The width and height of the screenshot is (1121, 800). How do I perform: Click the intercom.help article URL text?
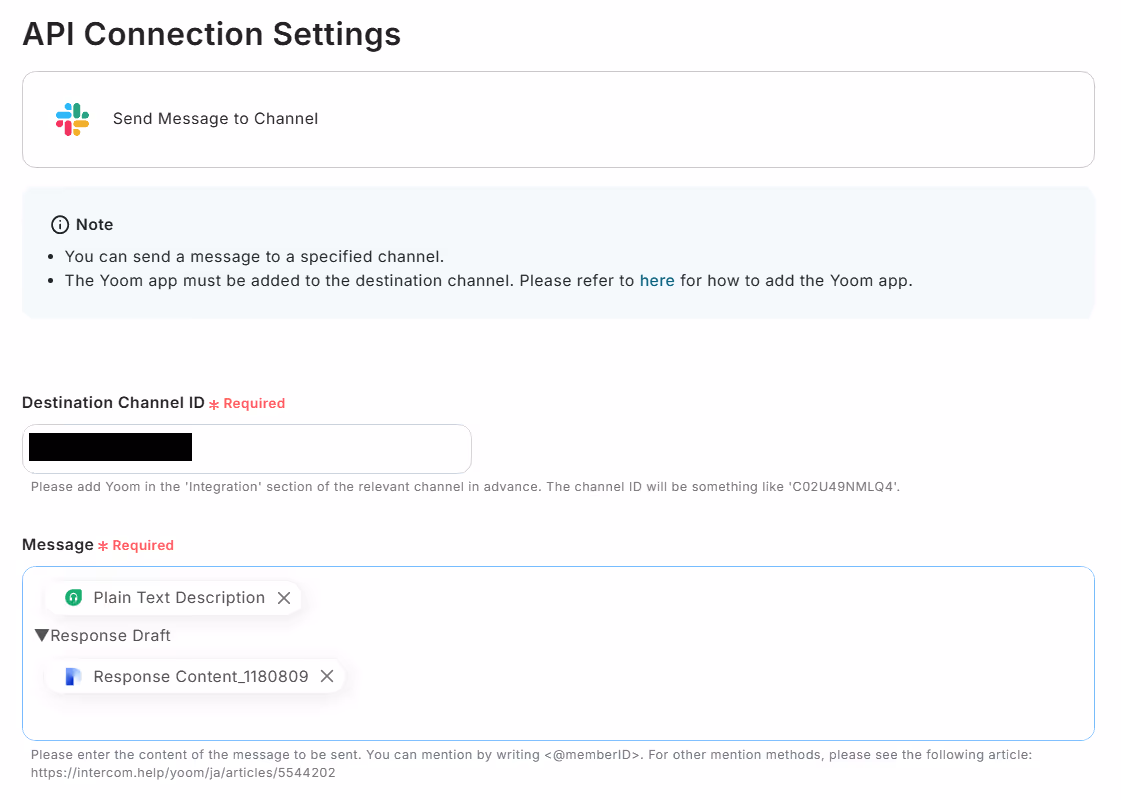point(183,773)
